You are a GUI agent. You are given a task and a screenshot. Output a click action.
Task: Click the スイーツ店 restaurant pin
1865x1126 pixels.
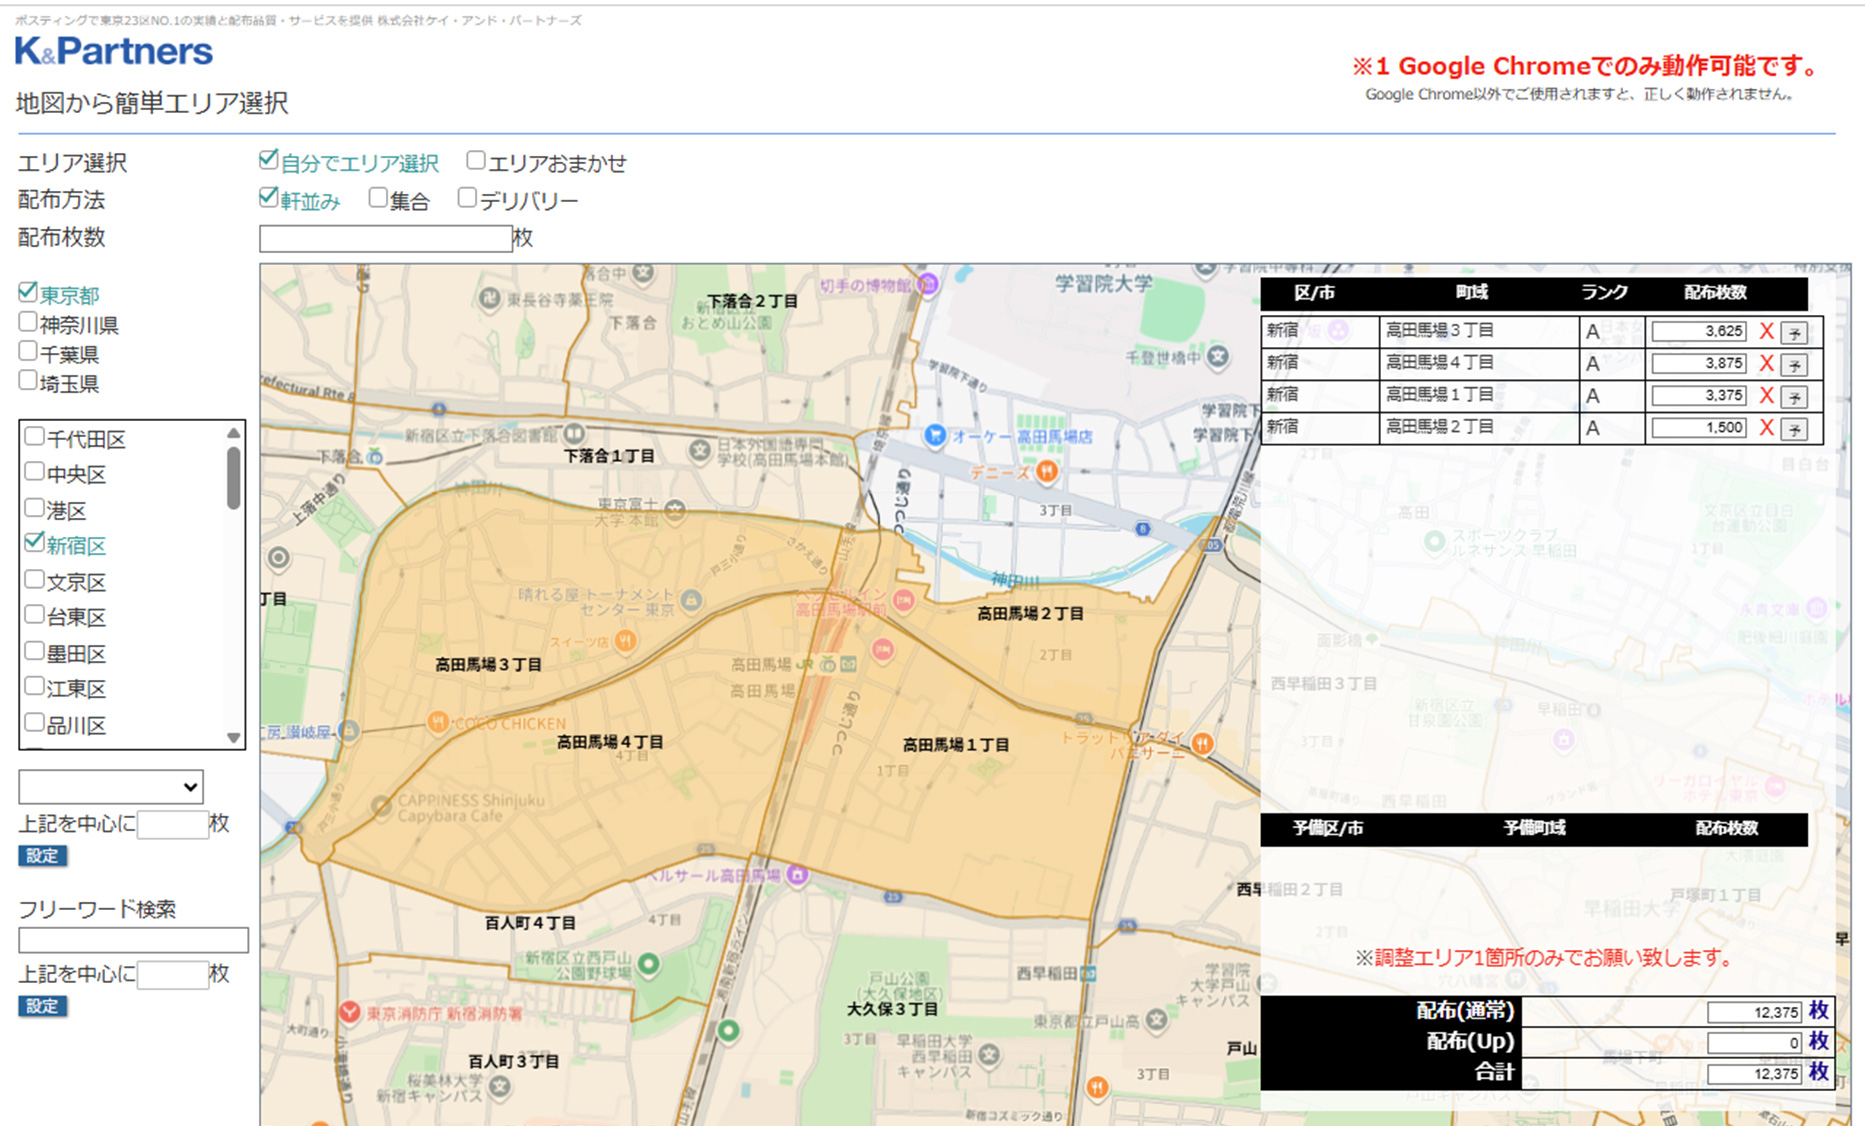[625, 640]
